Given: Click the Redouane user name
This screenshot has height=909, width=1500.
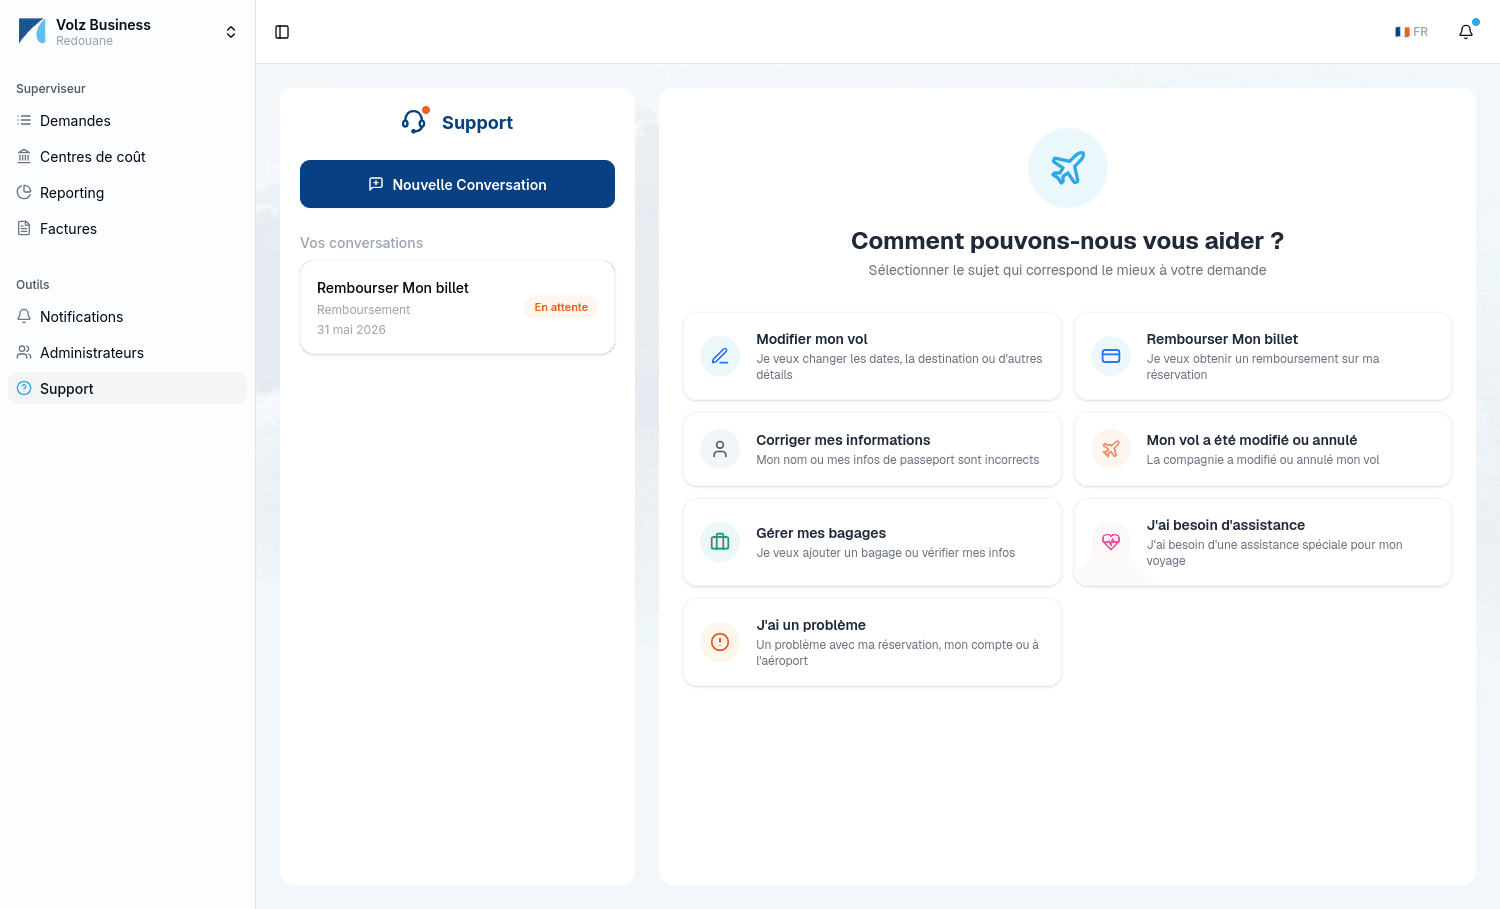Looking at the screenshot, I should point(84,41).
